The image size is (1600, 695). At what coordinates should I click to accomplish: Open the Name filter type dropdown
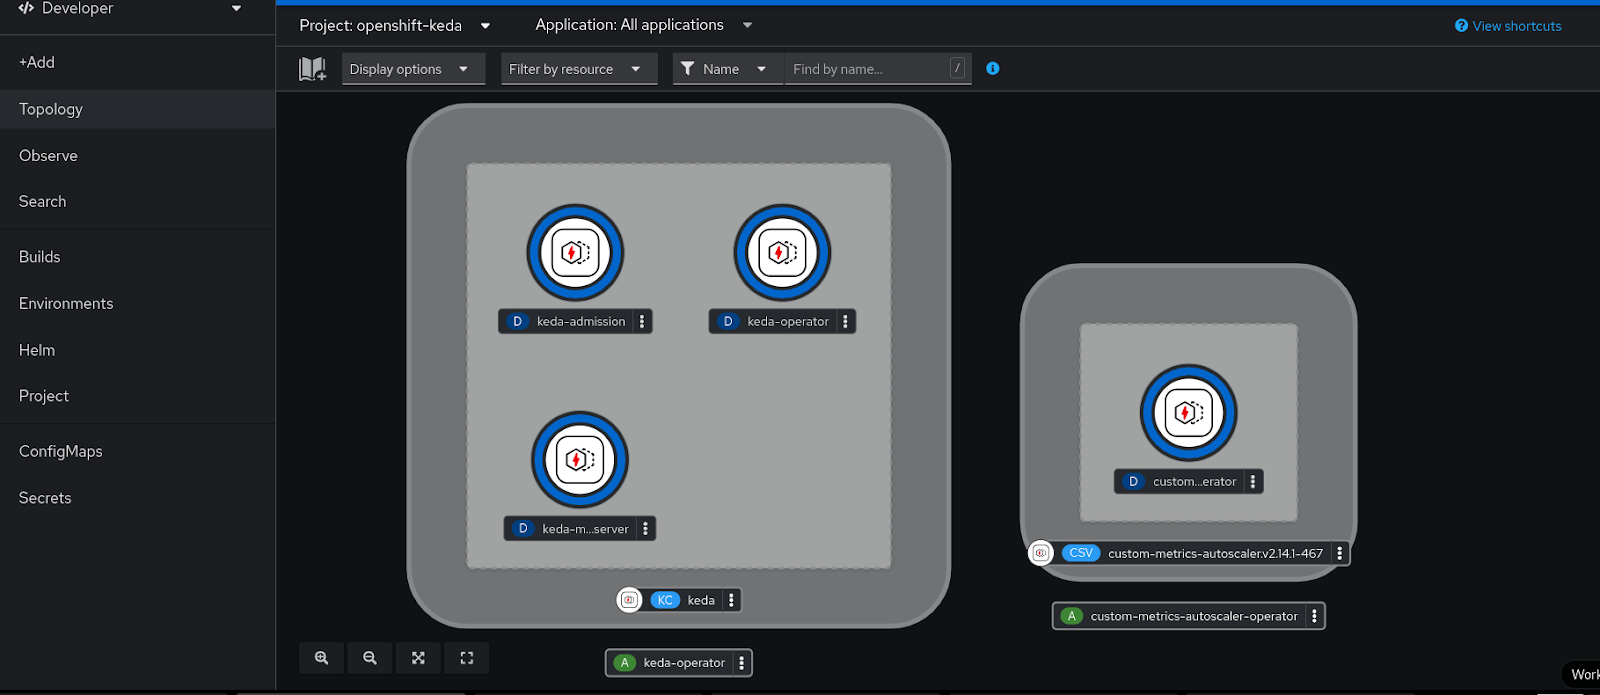pos(726,69)
